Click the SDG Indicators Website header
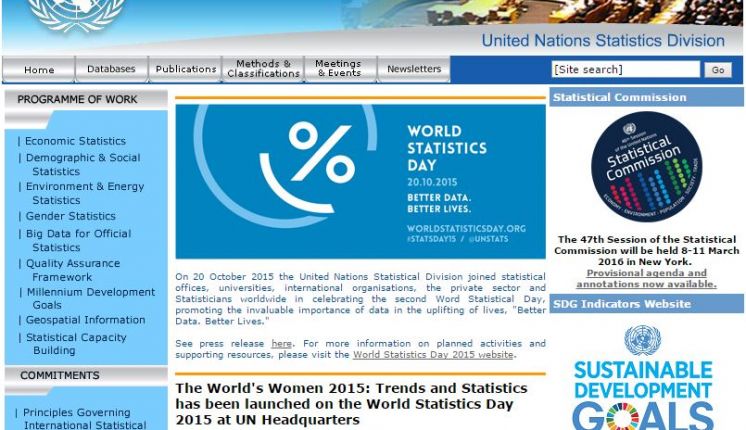Image resolution: width=746 pixels, height=430 pixels. click(x=646, y=303)
